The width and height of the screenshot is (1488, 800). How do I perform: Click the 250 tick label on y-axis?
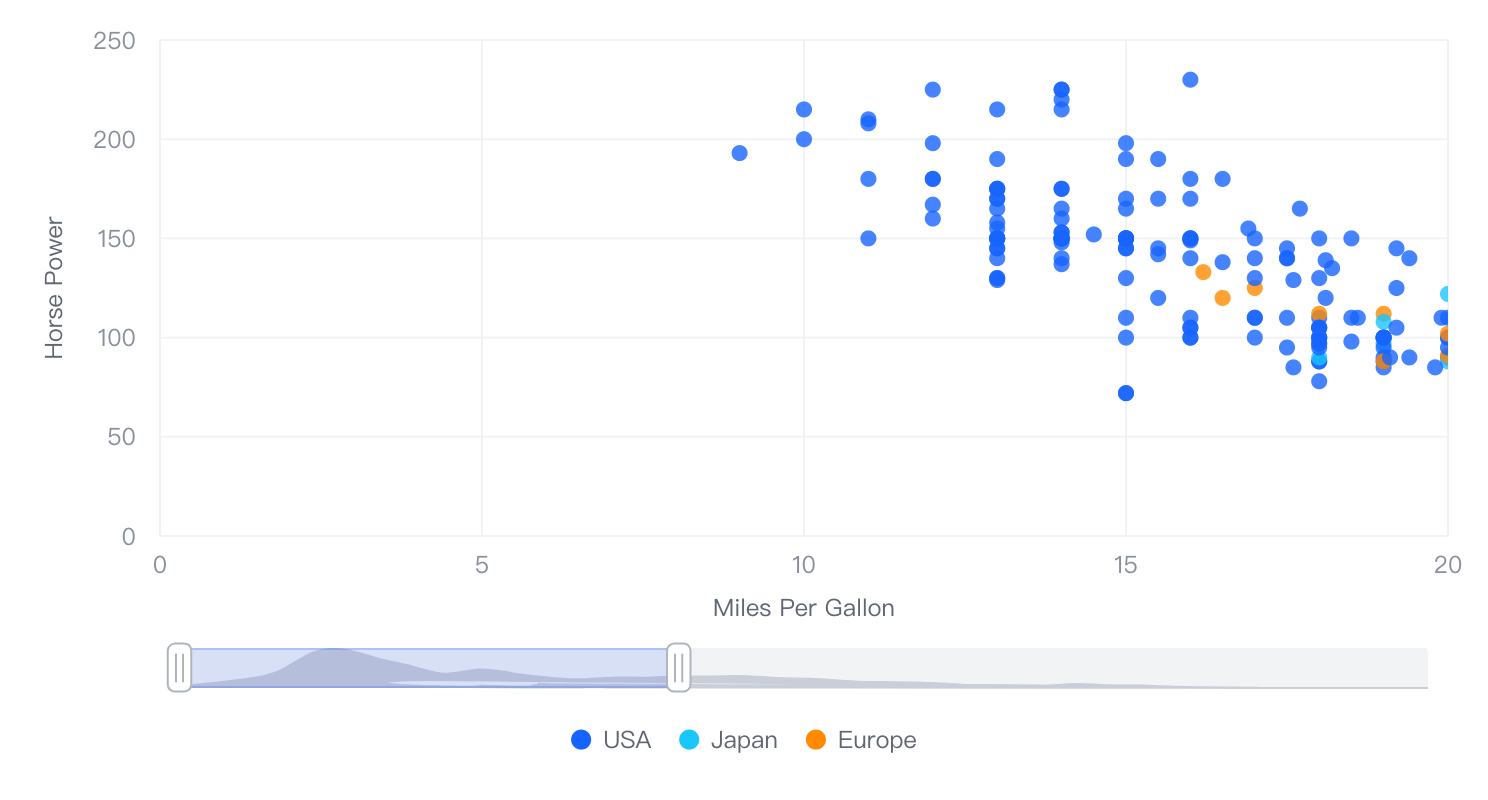[x=114, y=41]
